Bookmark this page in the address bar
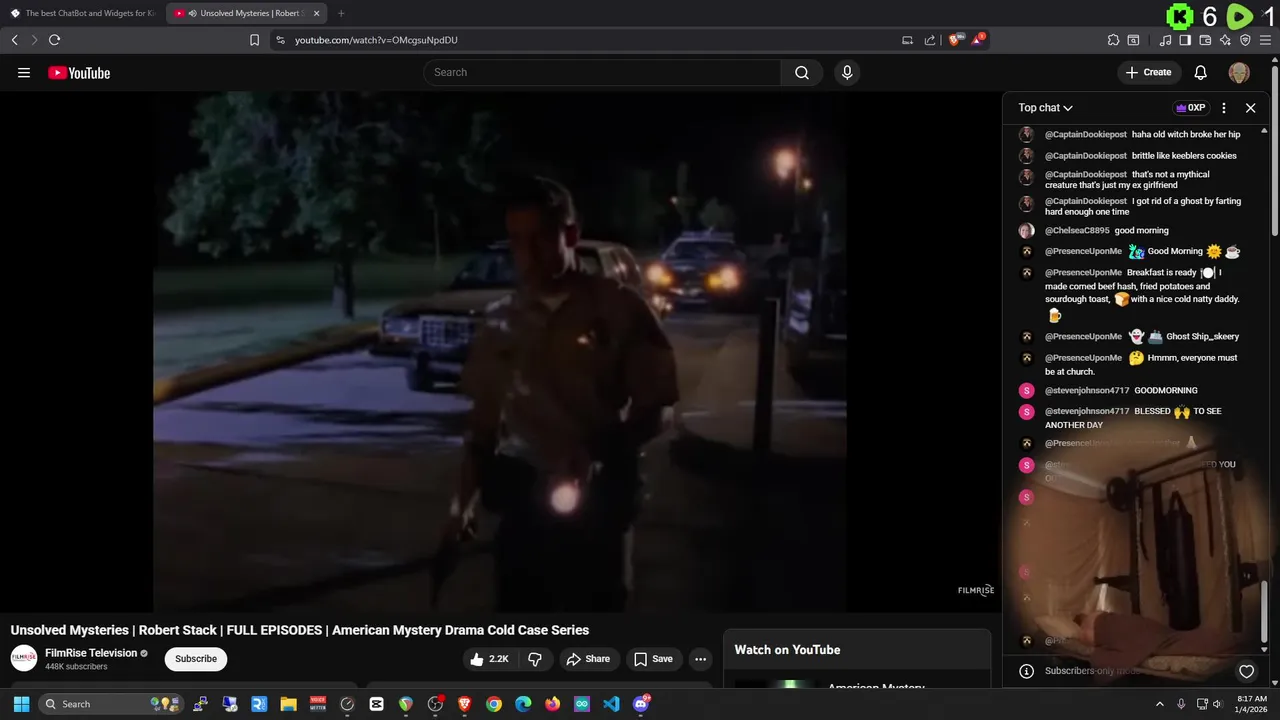 point(254,40)
